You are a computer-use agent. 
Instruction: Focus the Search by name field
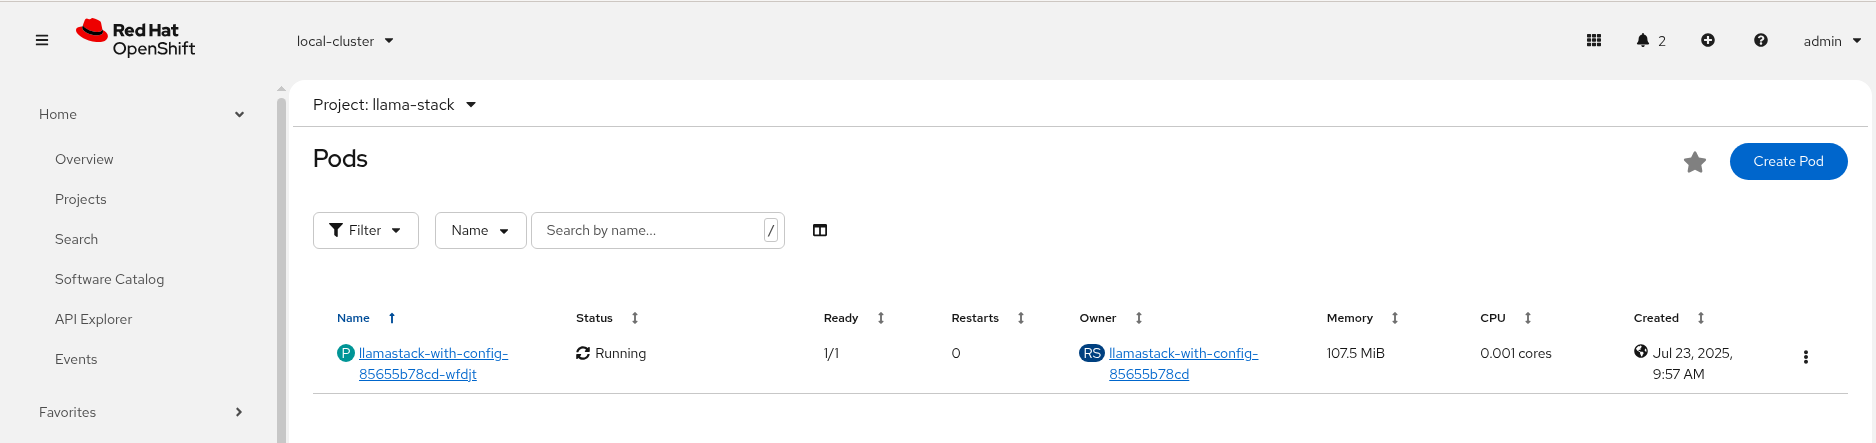[650, 231]
